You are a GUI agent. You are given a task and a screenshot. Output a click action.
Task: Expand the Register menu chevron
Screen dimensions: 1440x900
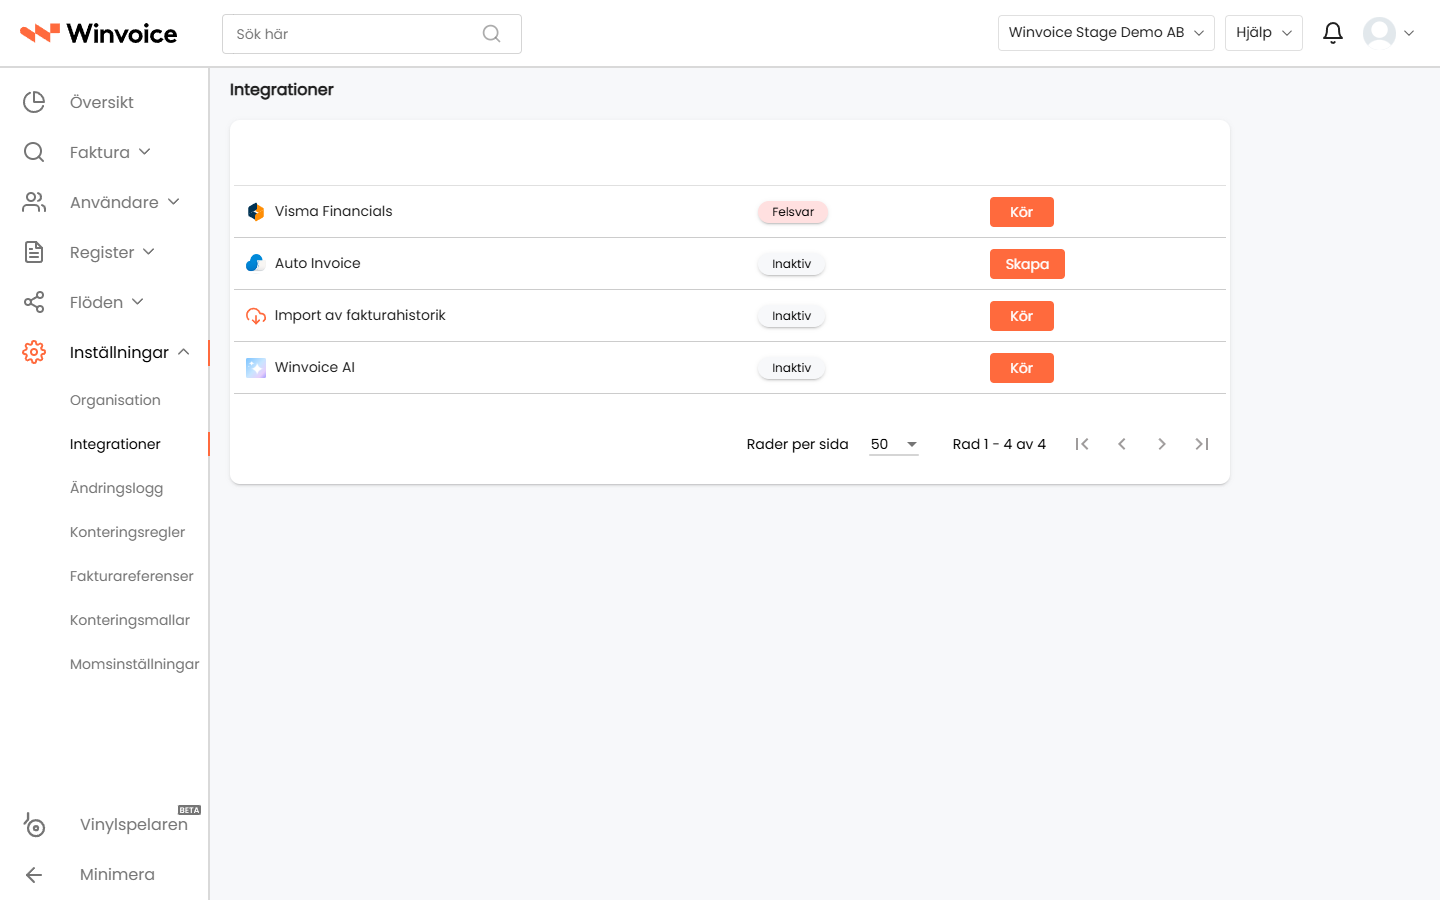(149, 252)
